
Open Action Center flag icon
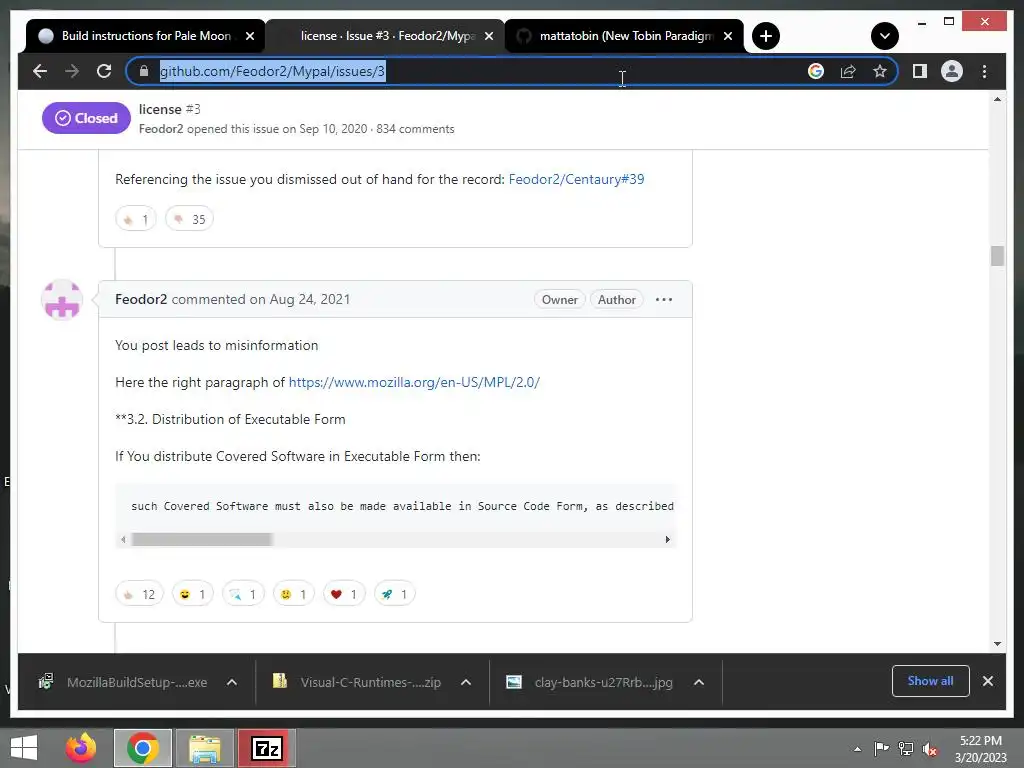[881, 749]
